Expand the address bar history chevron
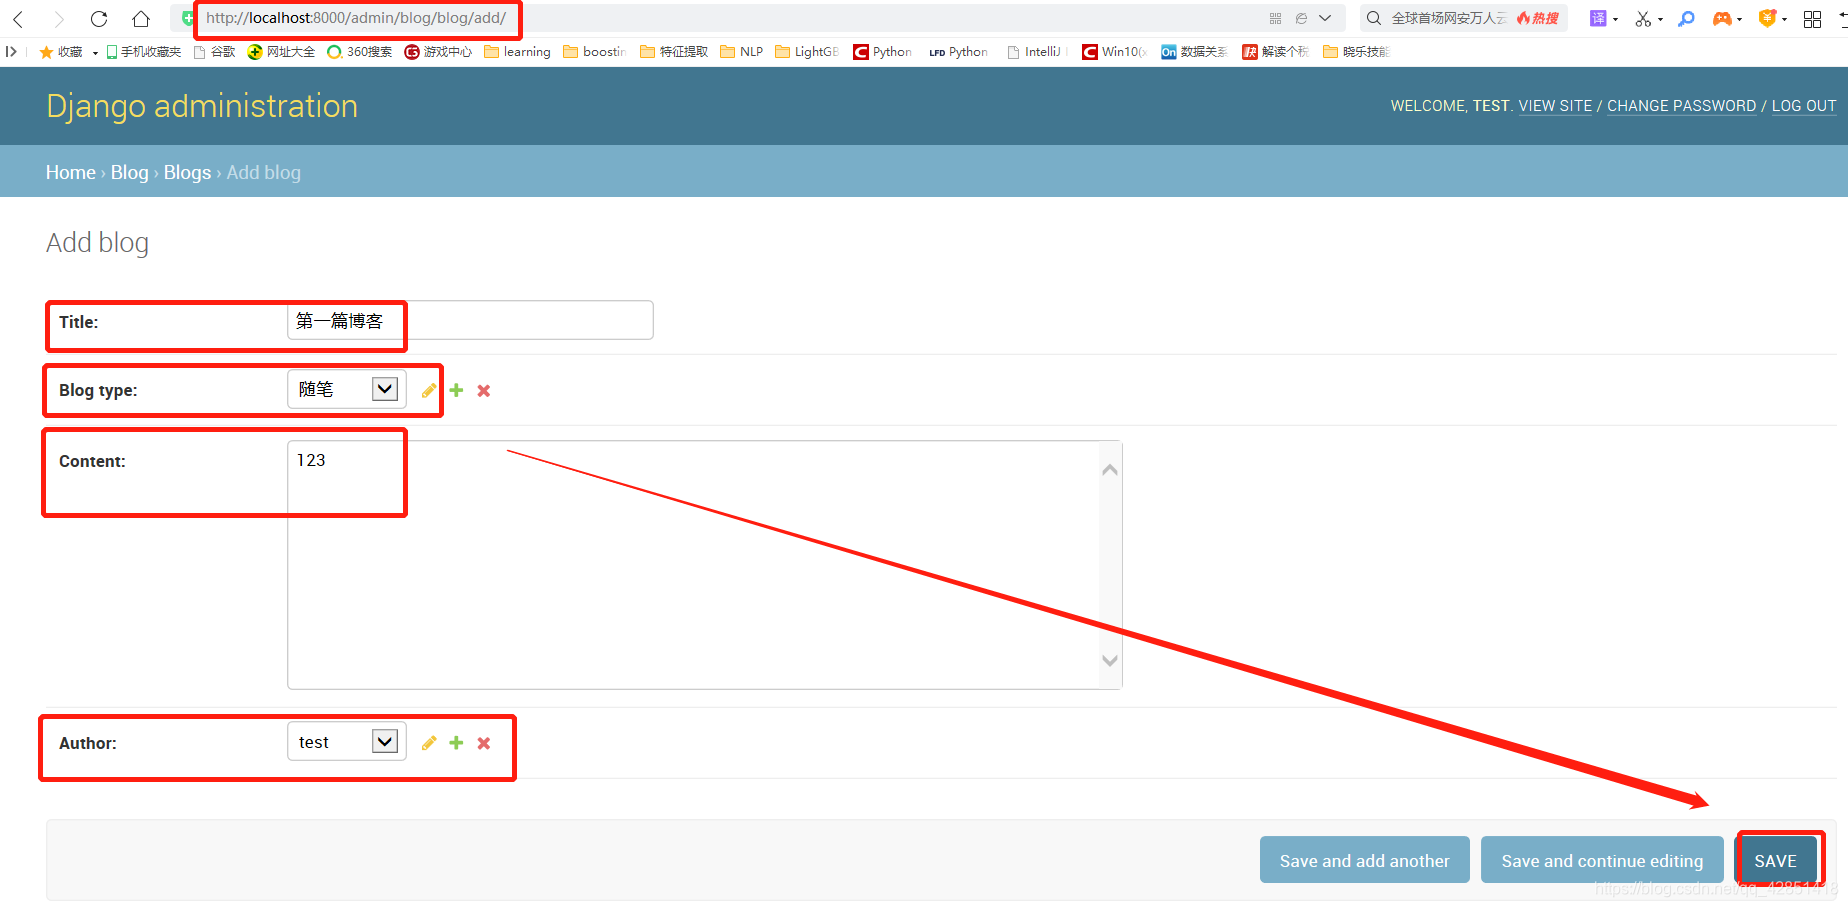Viewport: 1848px width, 907px height. (x=1325, y=19)
